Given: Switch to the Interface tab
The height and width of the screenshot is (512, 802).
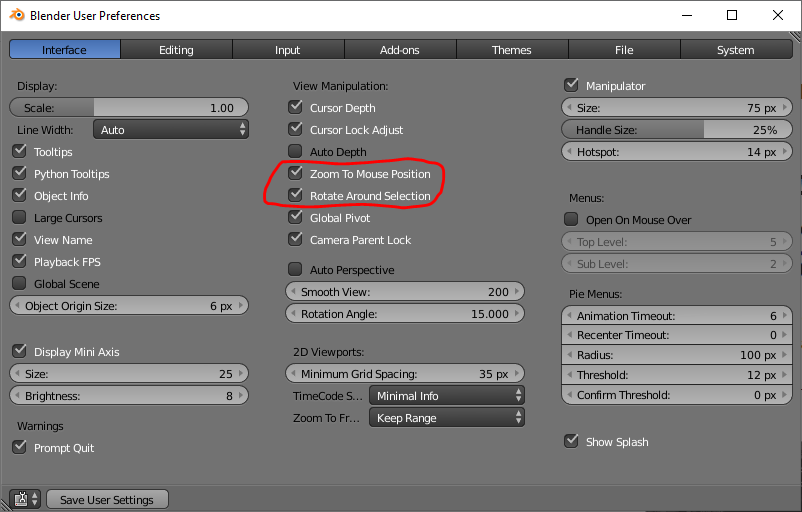Looking at the screenshot, I should pos(64,50).
